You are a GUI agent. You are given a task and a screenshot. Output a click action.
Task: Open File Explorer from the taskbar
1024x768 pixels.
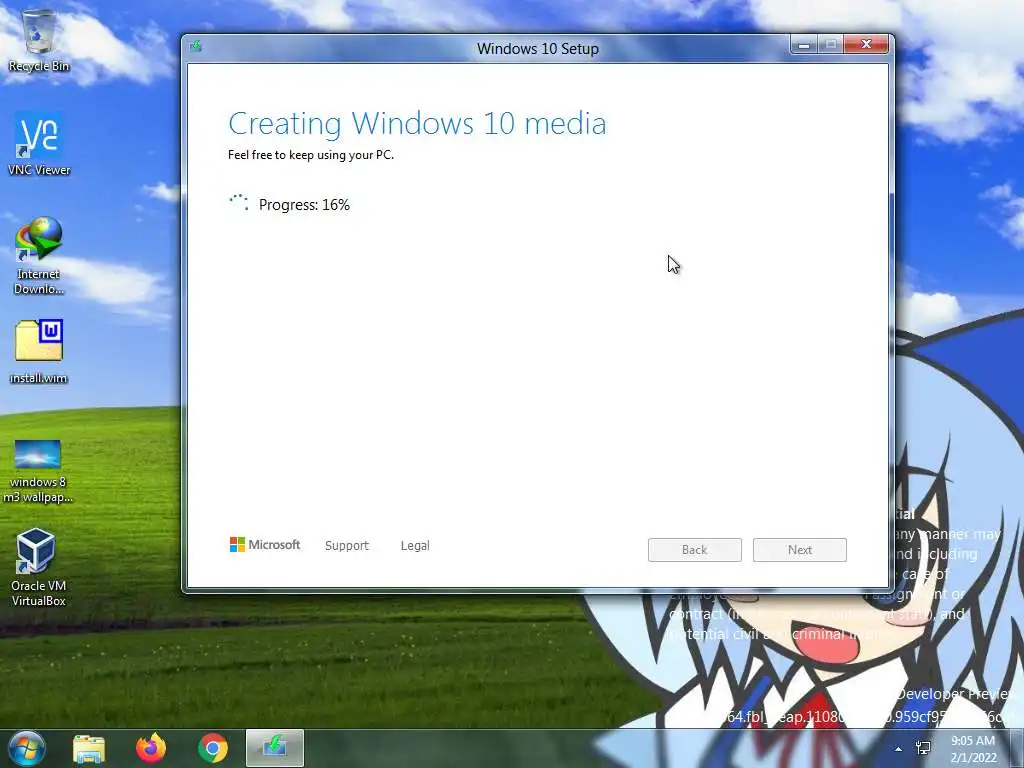(89, 749)
